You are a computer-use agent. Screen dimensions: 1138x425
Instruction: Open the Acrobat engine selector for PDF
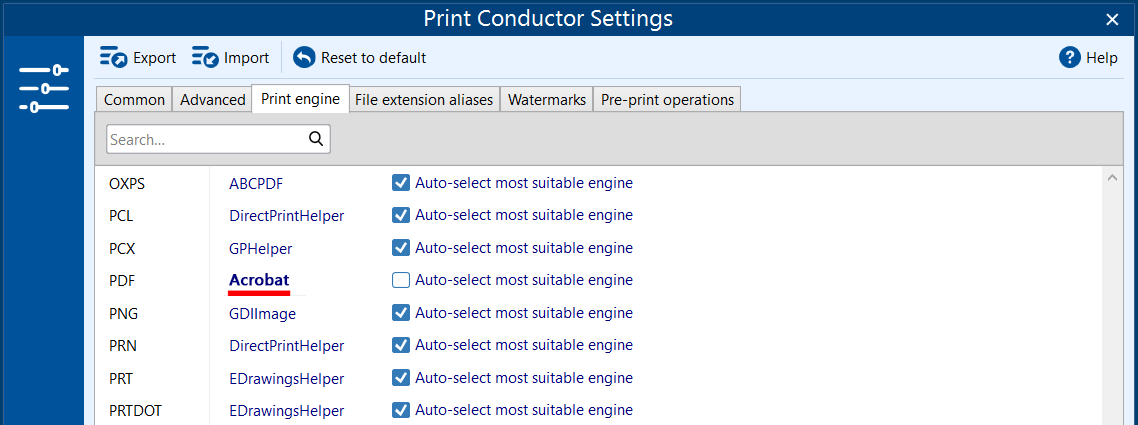click(259, 280)
